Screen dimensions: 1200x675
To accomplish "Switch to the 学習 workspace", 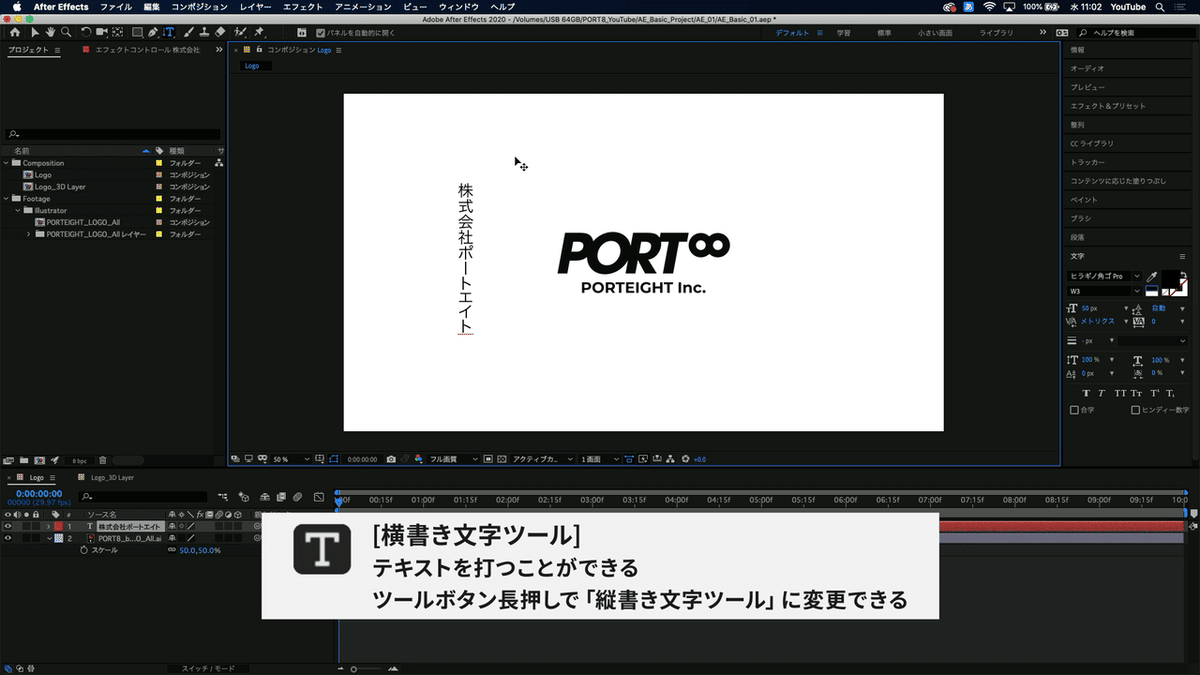I will pos(844,33).
